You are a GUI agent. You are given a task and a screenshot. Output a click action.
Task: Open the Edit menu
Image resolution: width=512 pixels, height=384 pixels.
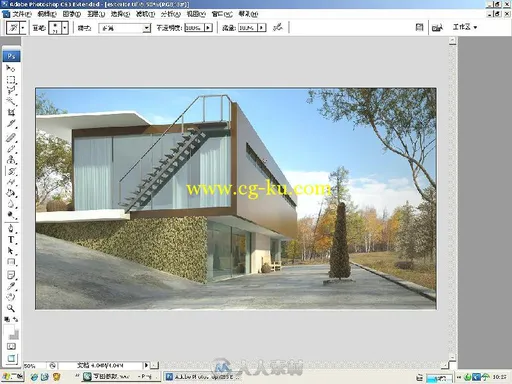(47, 14)
